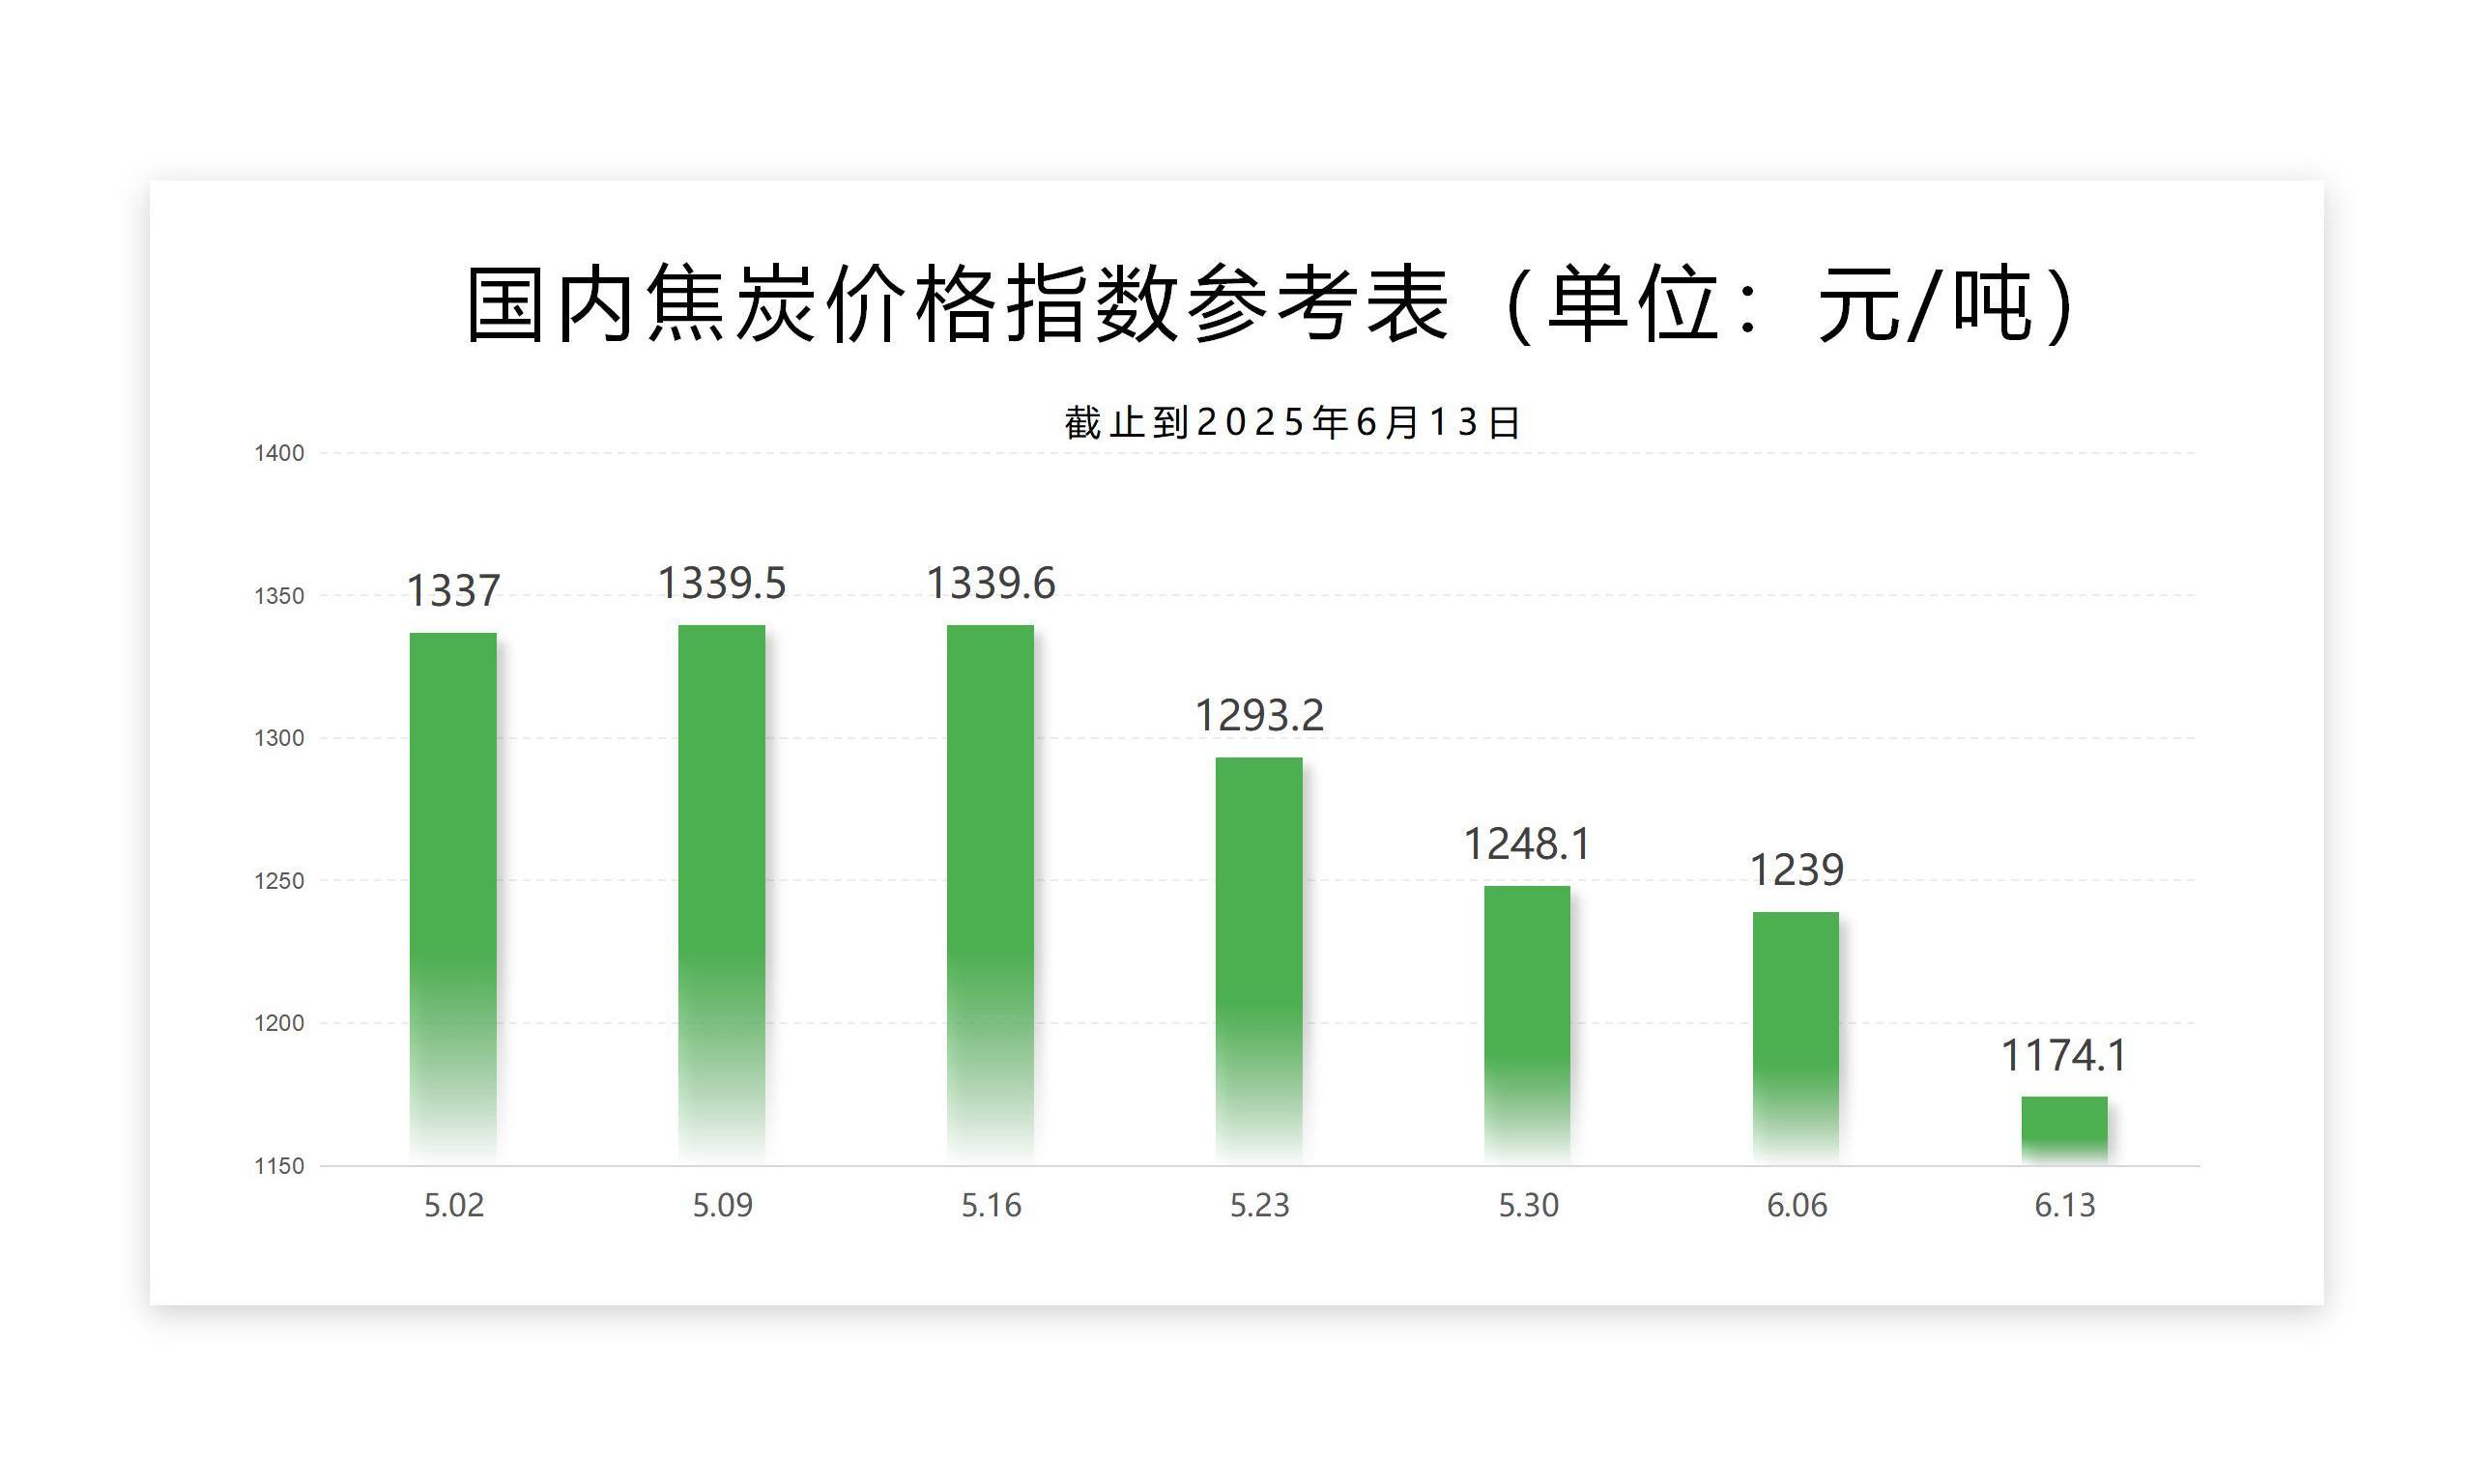Click y-axis value 1400
The width and height of the screenshot is (2474, 1484).
point(279,453)
